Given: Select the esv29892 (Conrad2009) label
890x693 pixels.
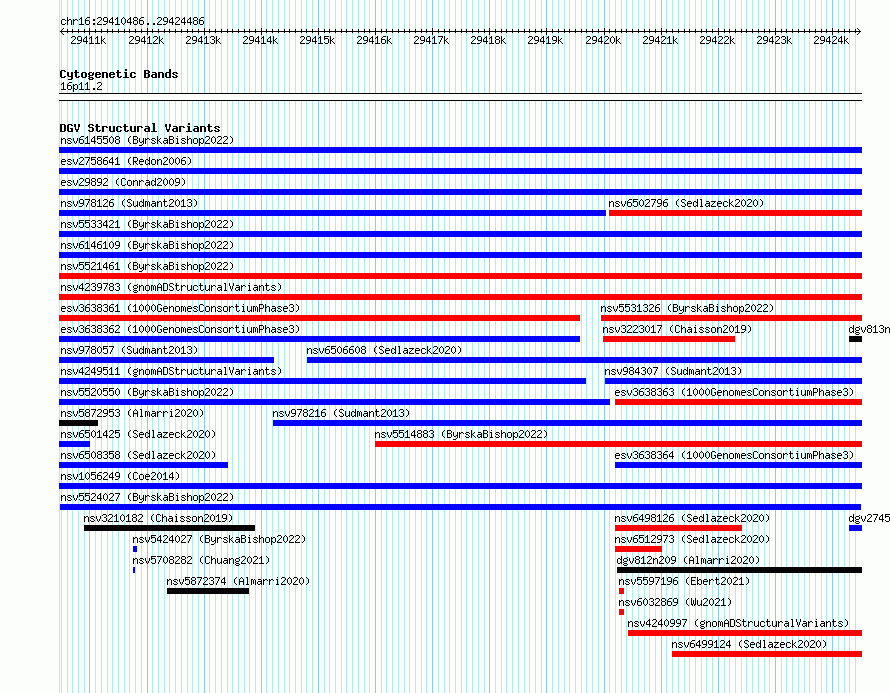Looking at the screenshot, I should (123, 182).
